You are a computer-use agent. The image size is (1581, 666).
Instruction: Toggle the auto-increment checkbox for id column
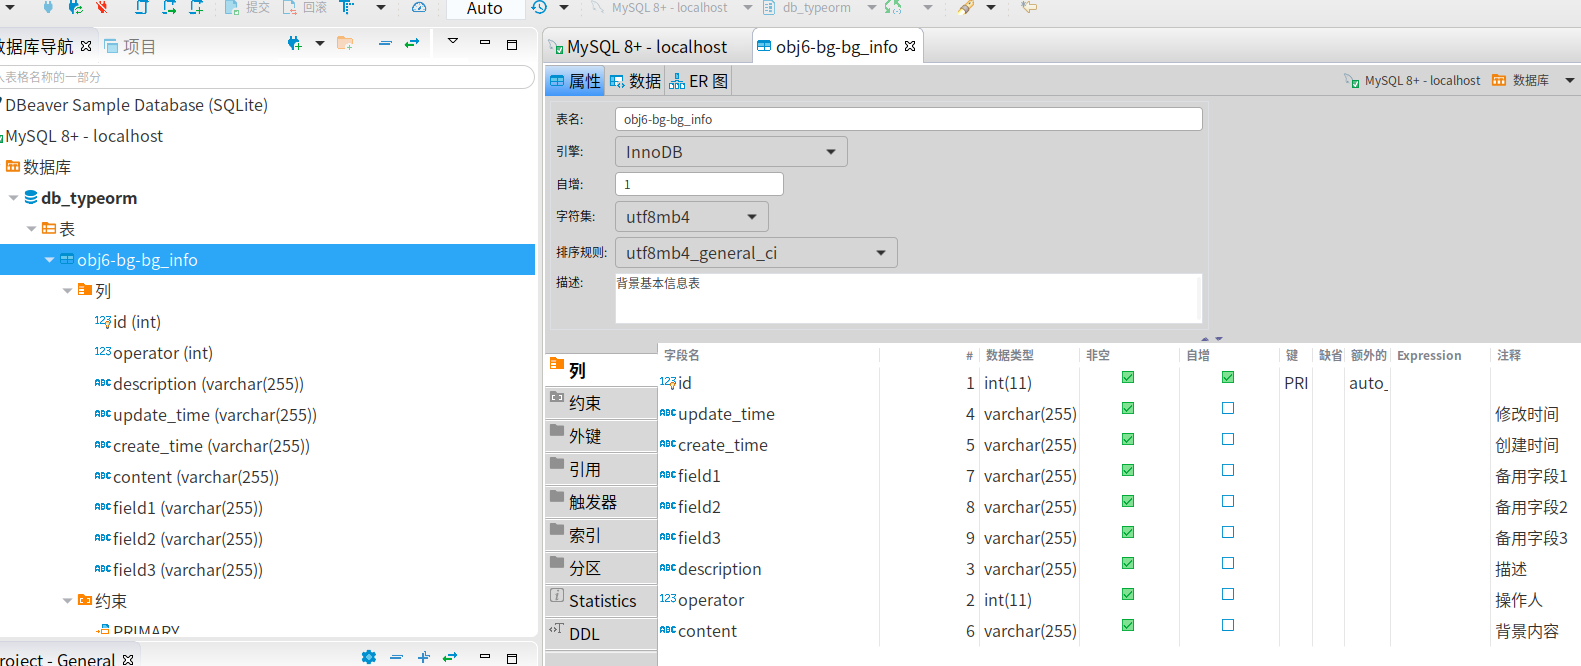[1228, 377]
